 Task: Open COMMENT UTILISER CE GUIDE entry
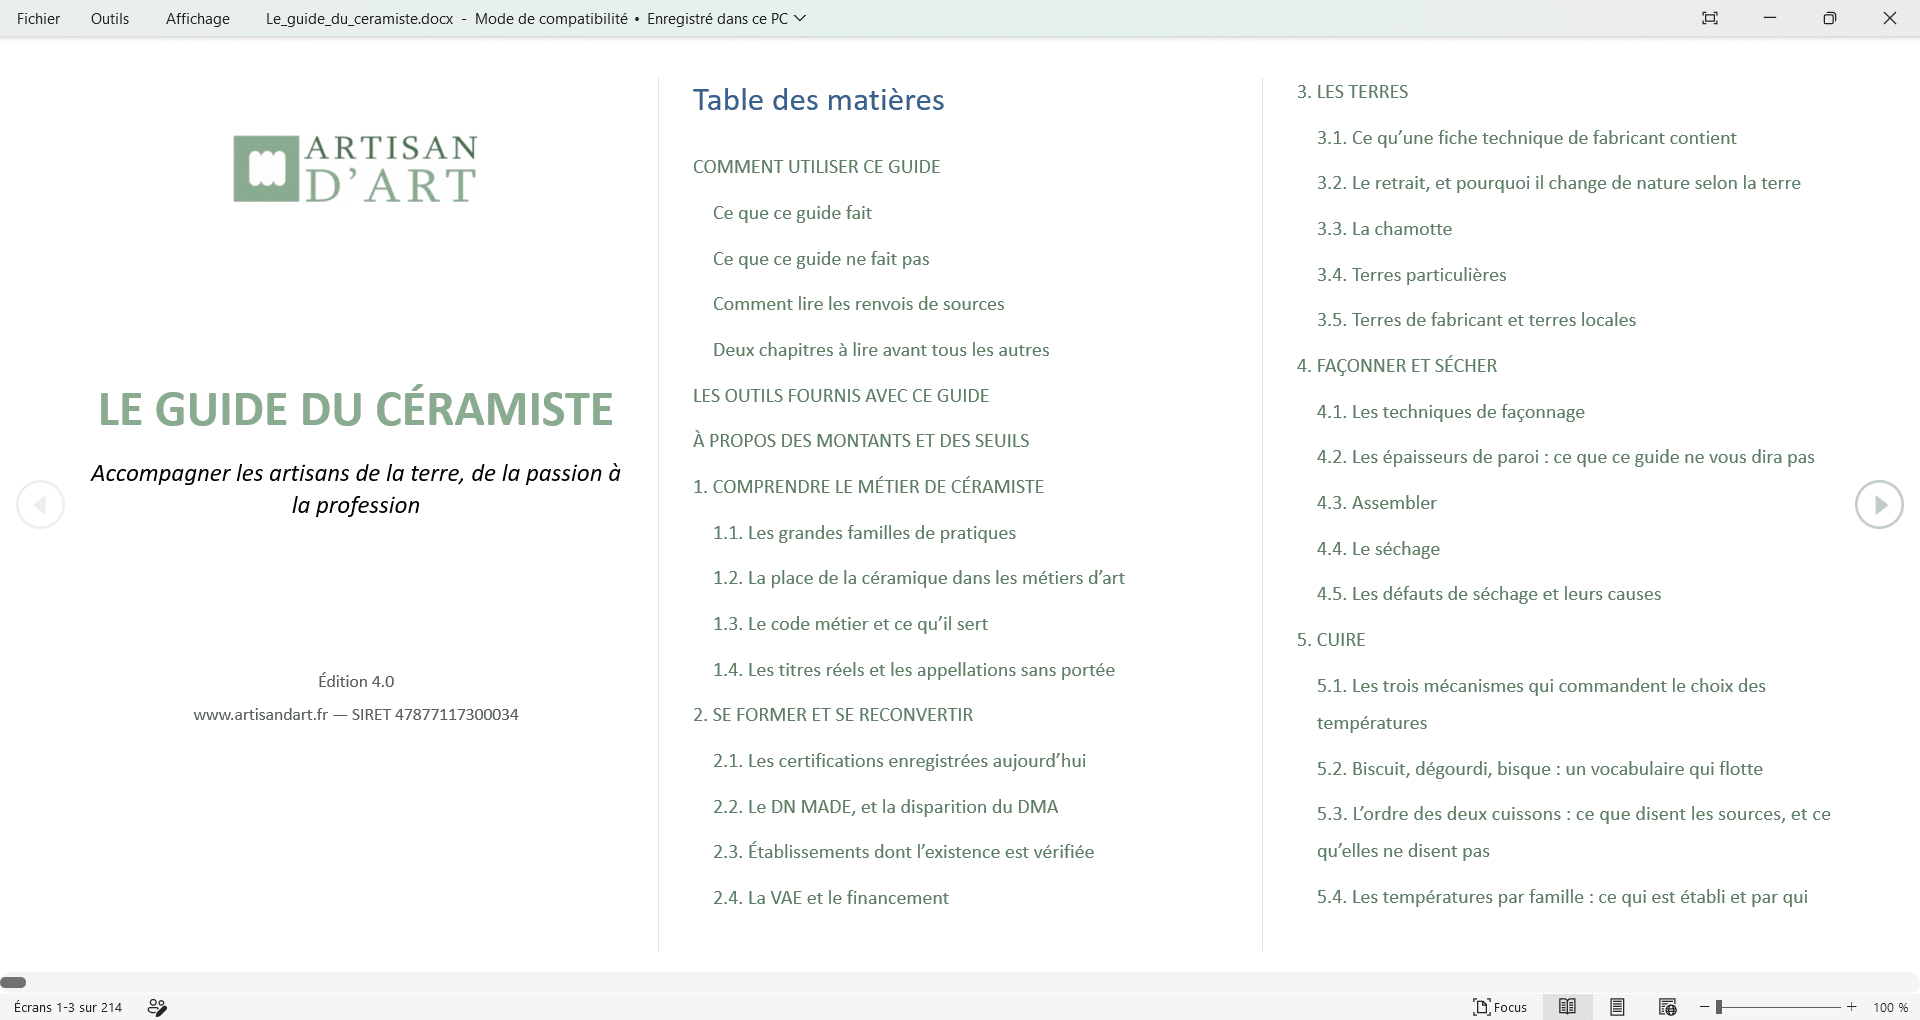click(x=816, y=167)
